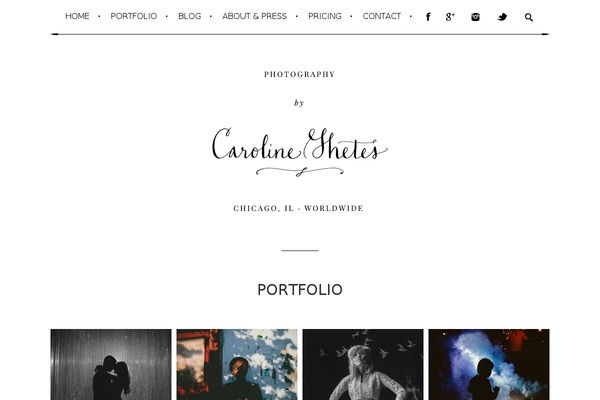Select the Pricing navigation link
600x400 pixels.
click(x=324, y=16)
